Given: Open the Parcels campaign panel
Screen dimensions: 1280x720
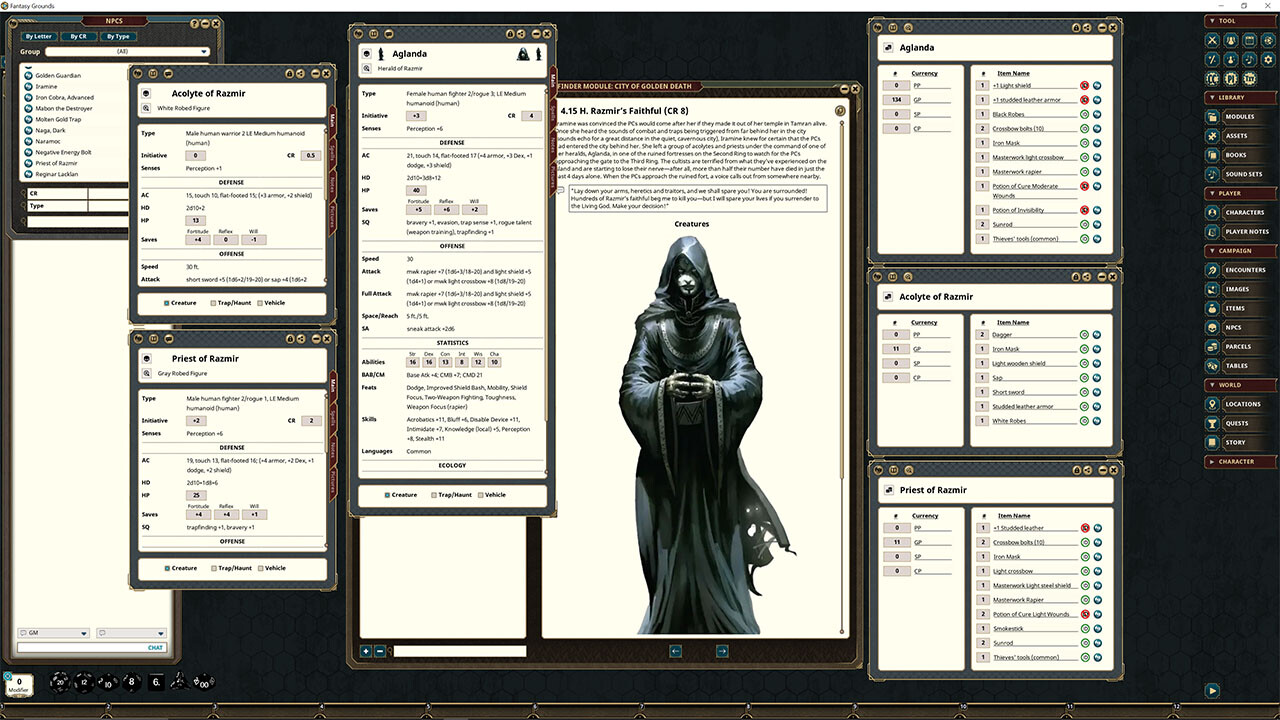Looking at the screenshot, I should click(1246, 346).
